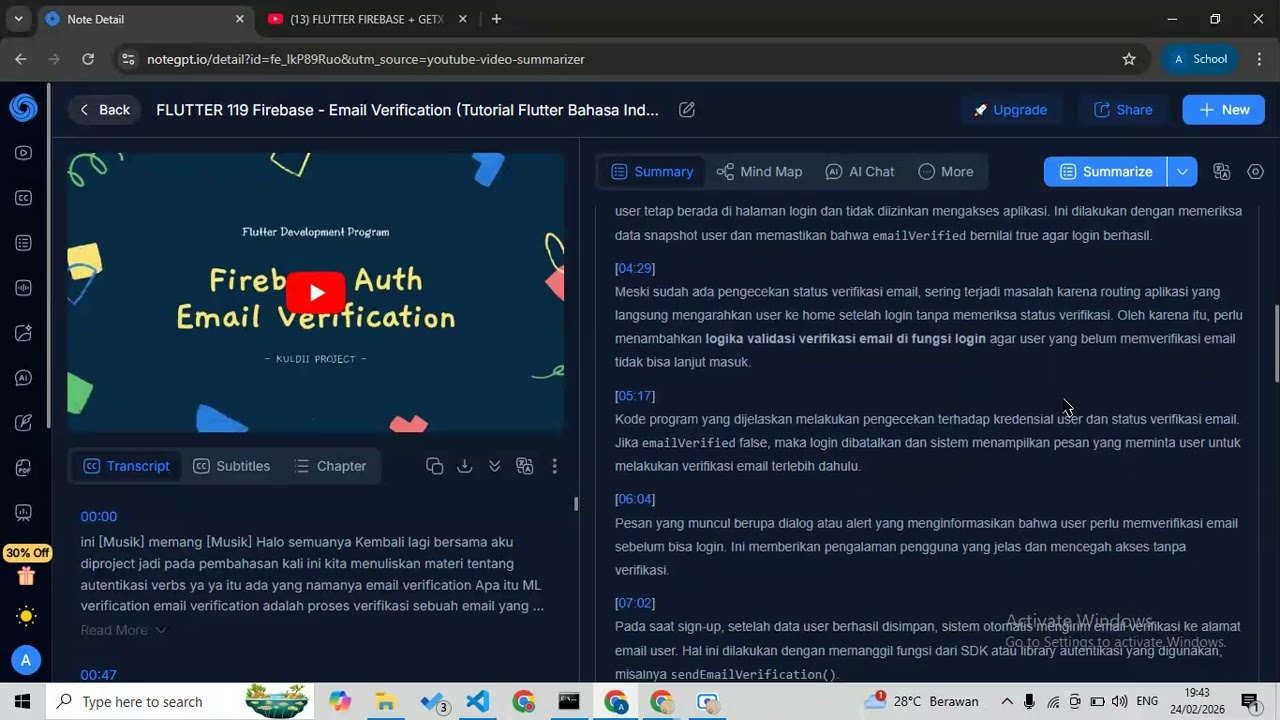Click the taskbar search box
This screenshot has height=720, width=1280.
180,701
